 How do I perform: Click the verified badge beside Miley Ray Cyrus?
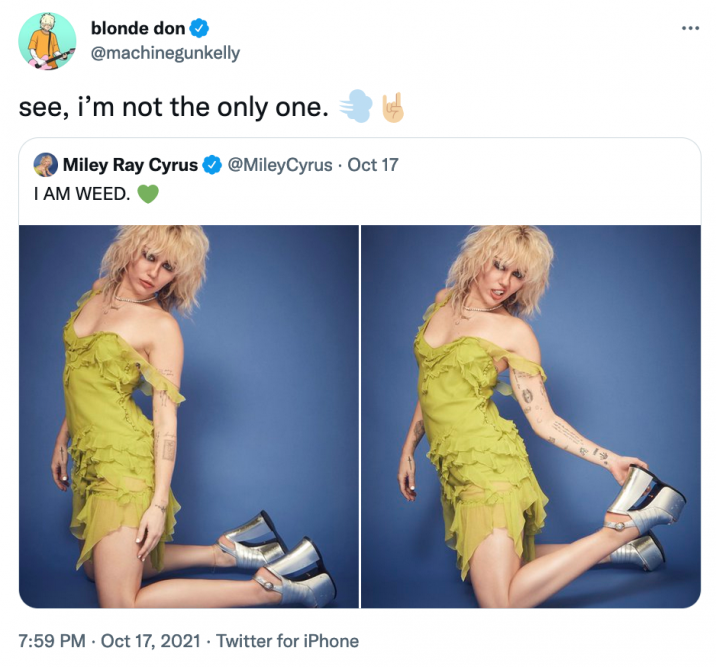click(x=212, y=165)
